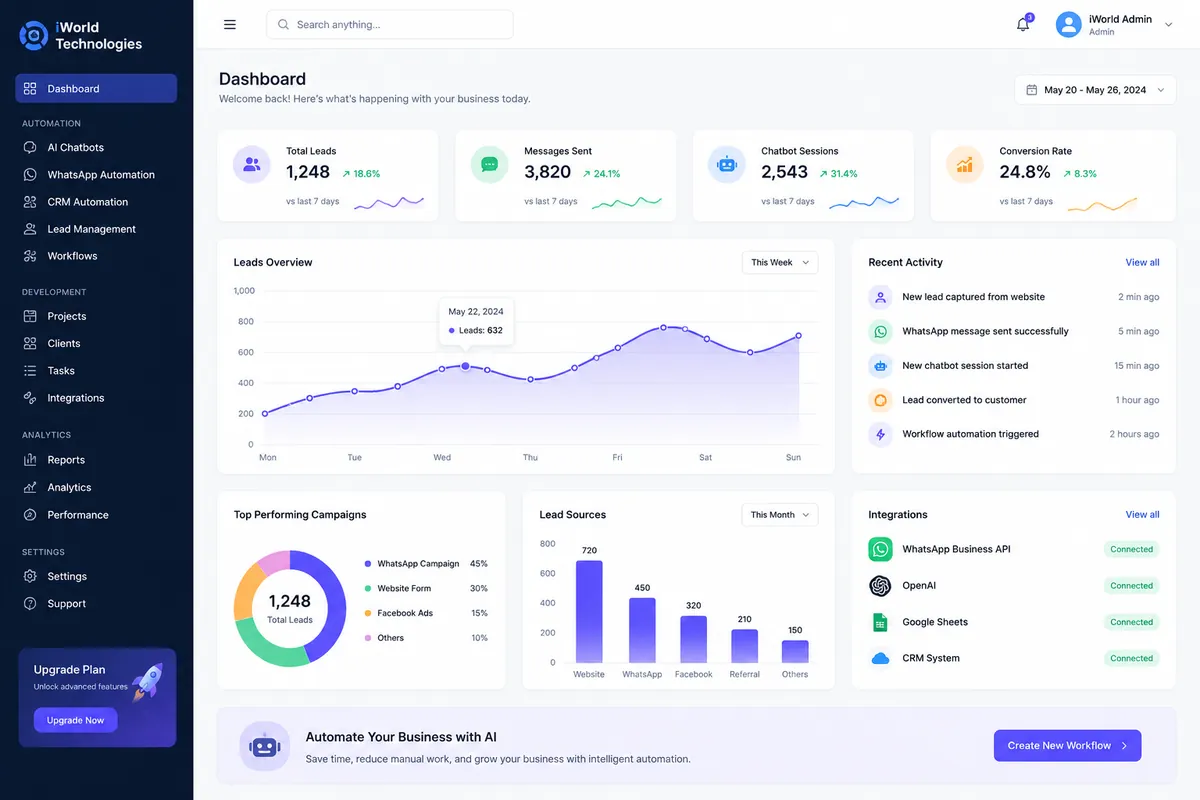The height and width of the screenshot is (800, 1200).
Task: Select Dashboard in the sidebar
Action: point(96,88)
